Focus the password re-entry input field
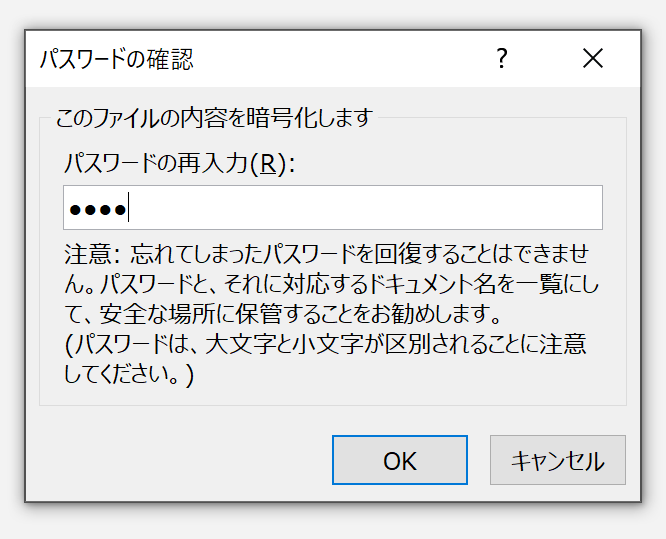 coord(333,208)
